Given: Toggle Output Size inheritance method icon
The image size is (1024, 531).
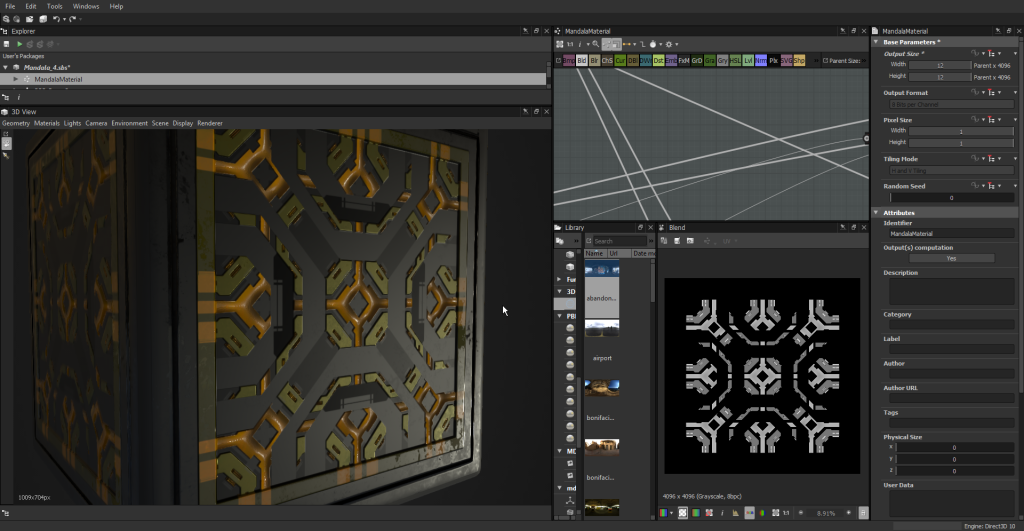Looking at the screenshot, I should [x=991, y=54].
